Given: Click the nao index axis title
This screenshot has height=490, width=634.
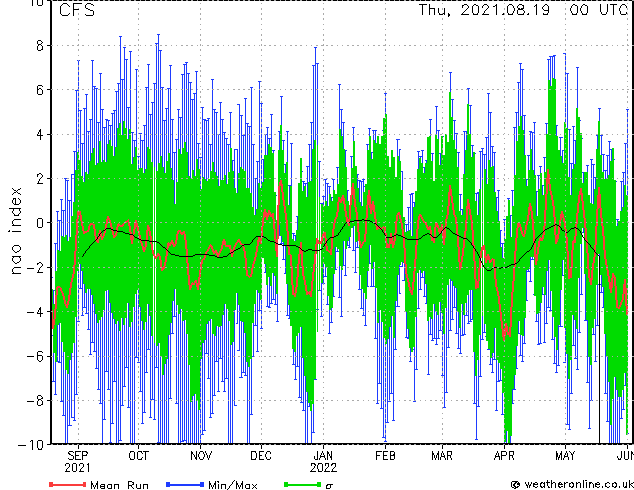Looking at the screenshot, I should (x=15, y=230).
